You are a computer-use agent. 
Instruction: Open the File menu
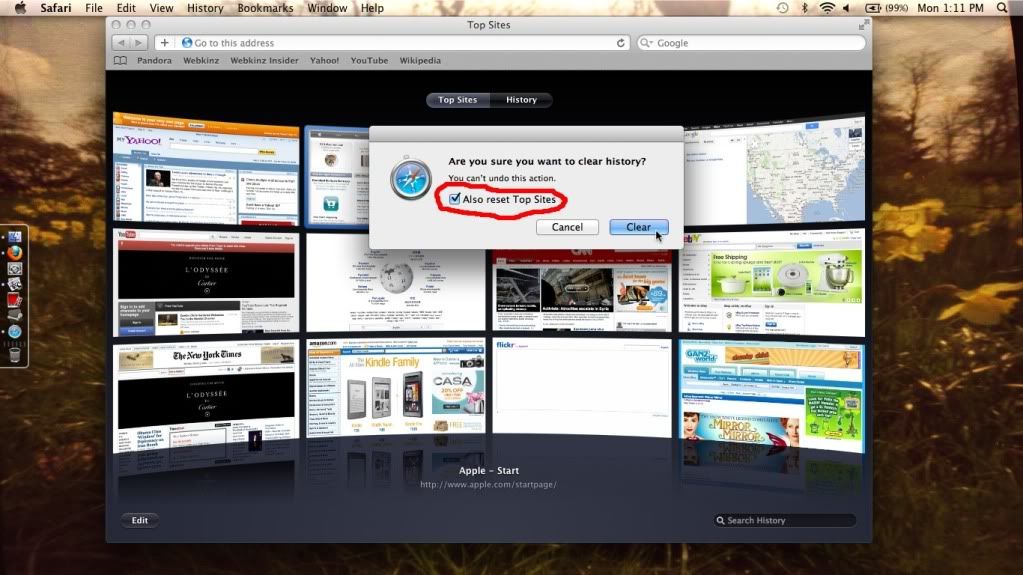[x=93, y=8]
